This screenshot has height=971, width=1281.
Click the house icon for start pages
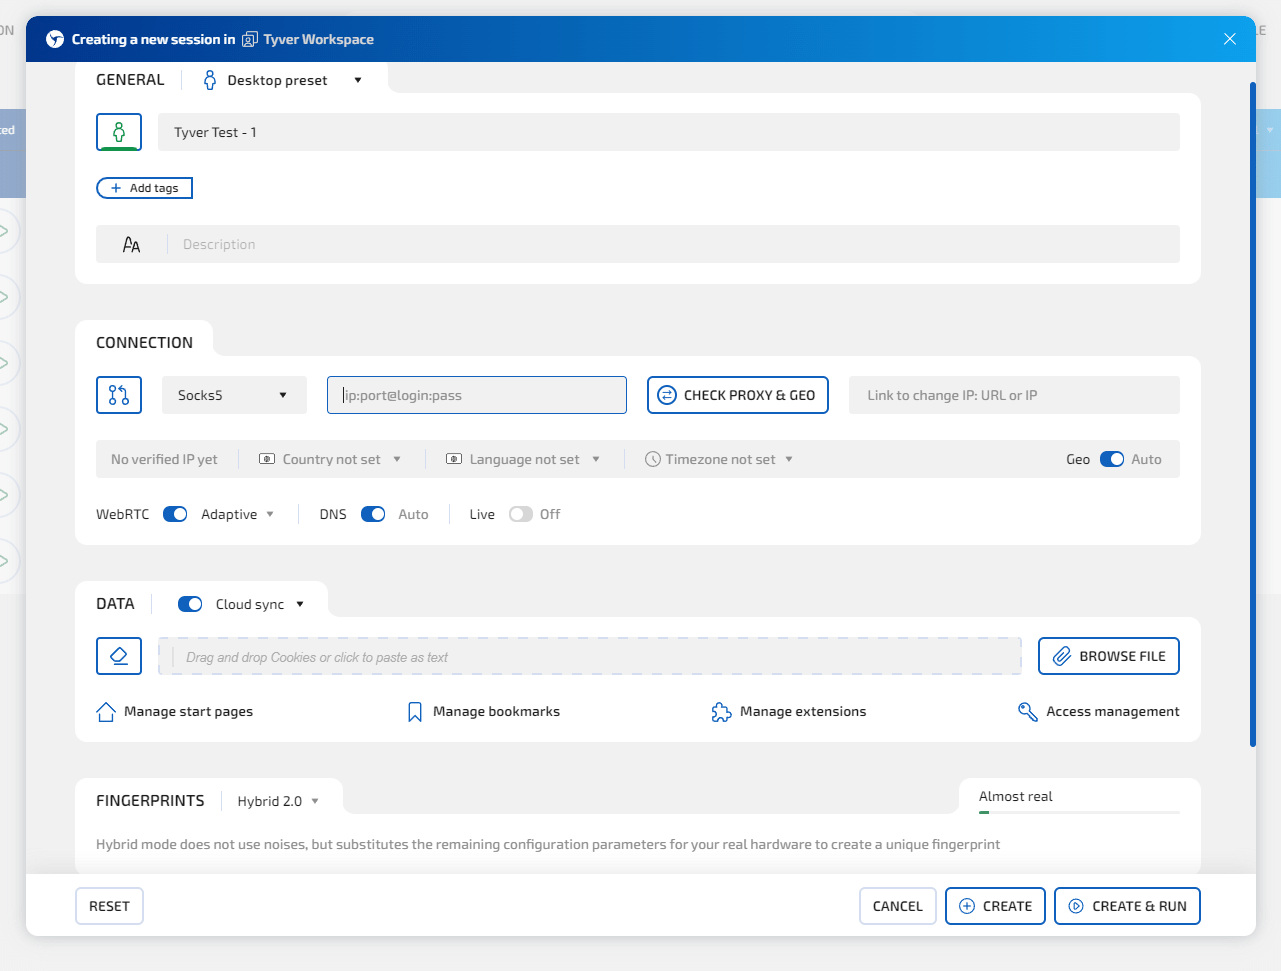pyautogui.click(x=106, y=712)
